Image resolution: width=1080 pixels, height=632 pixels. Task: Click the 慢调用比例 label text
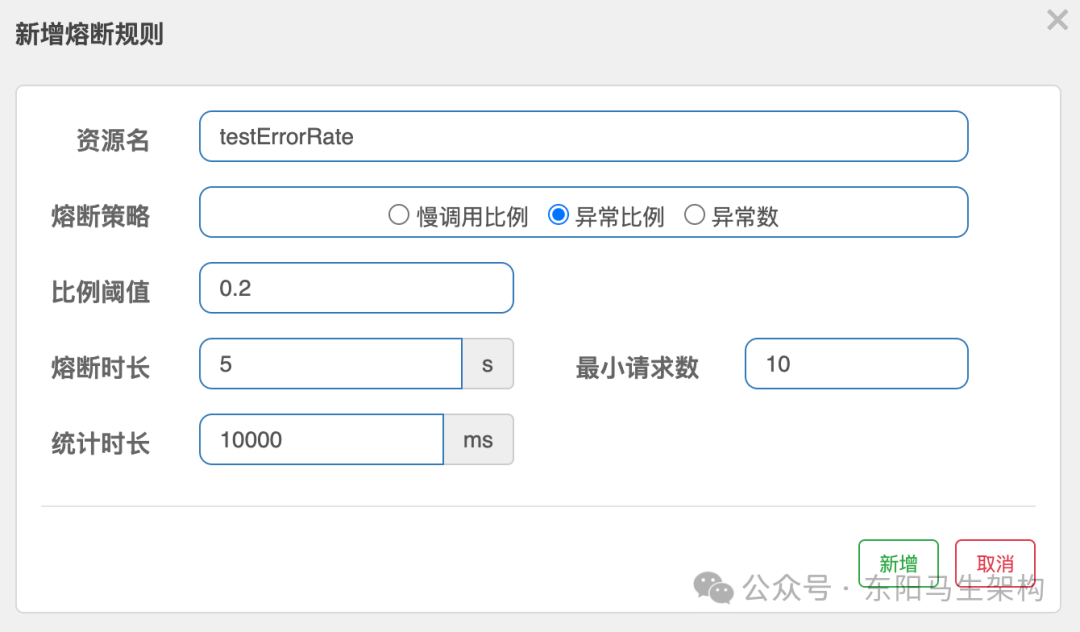(x=472, y=217)
